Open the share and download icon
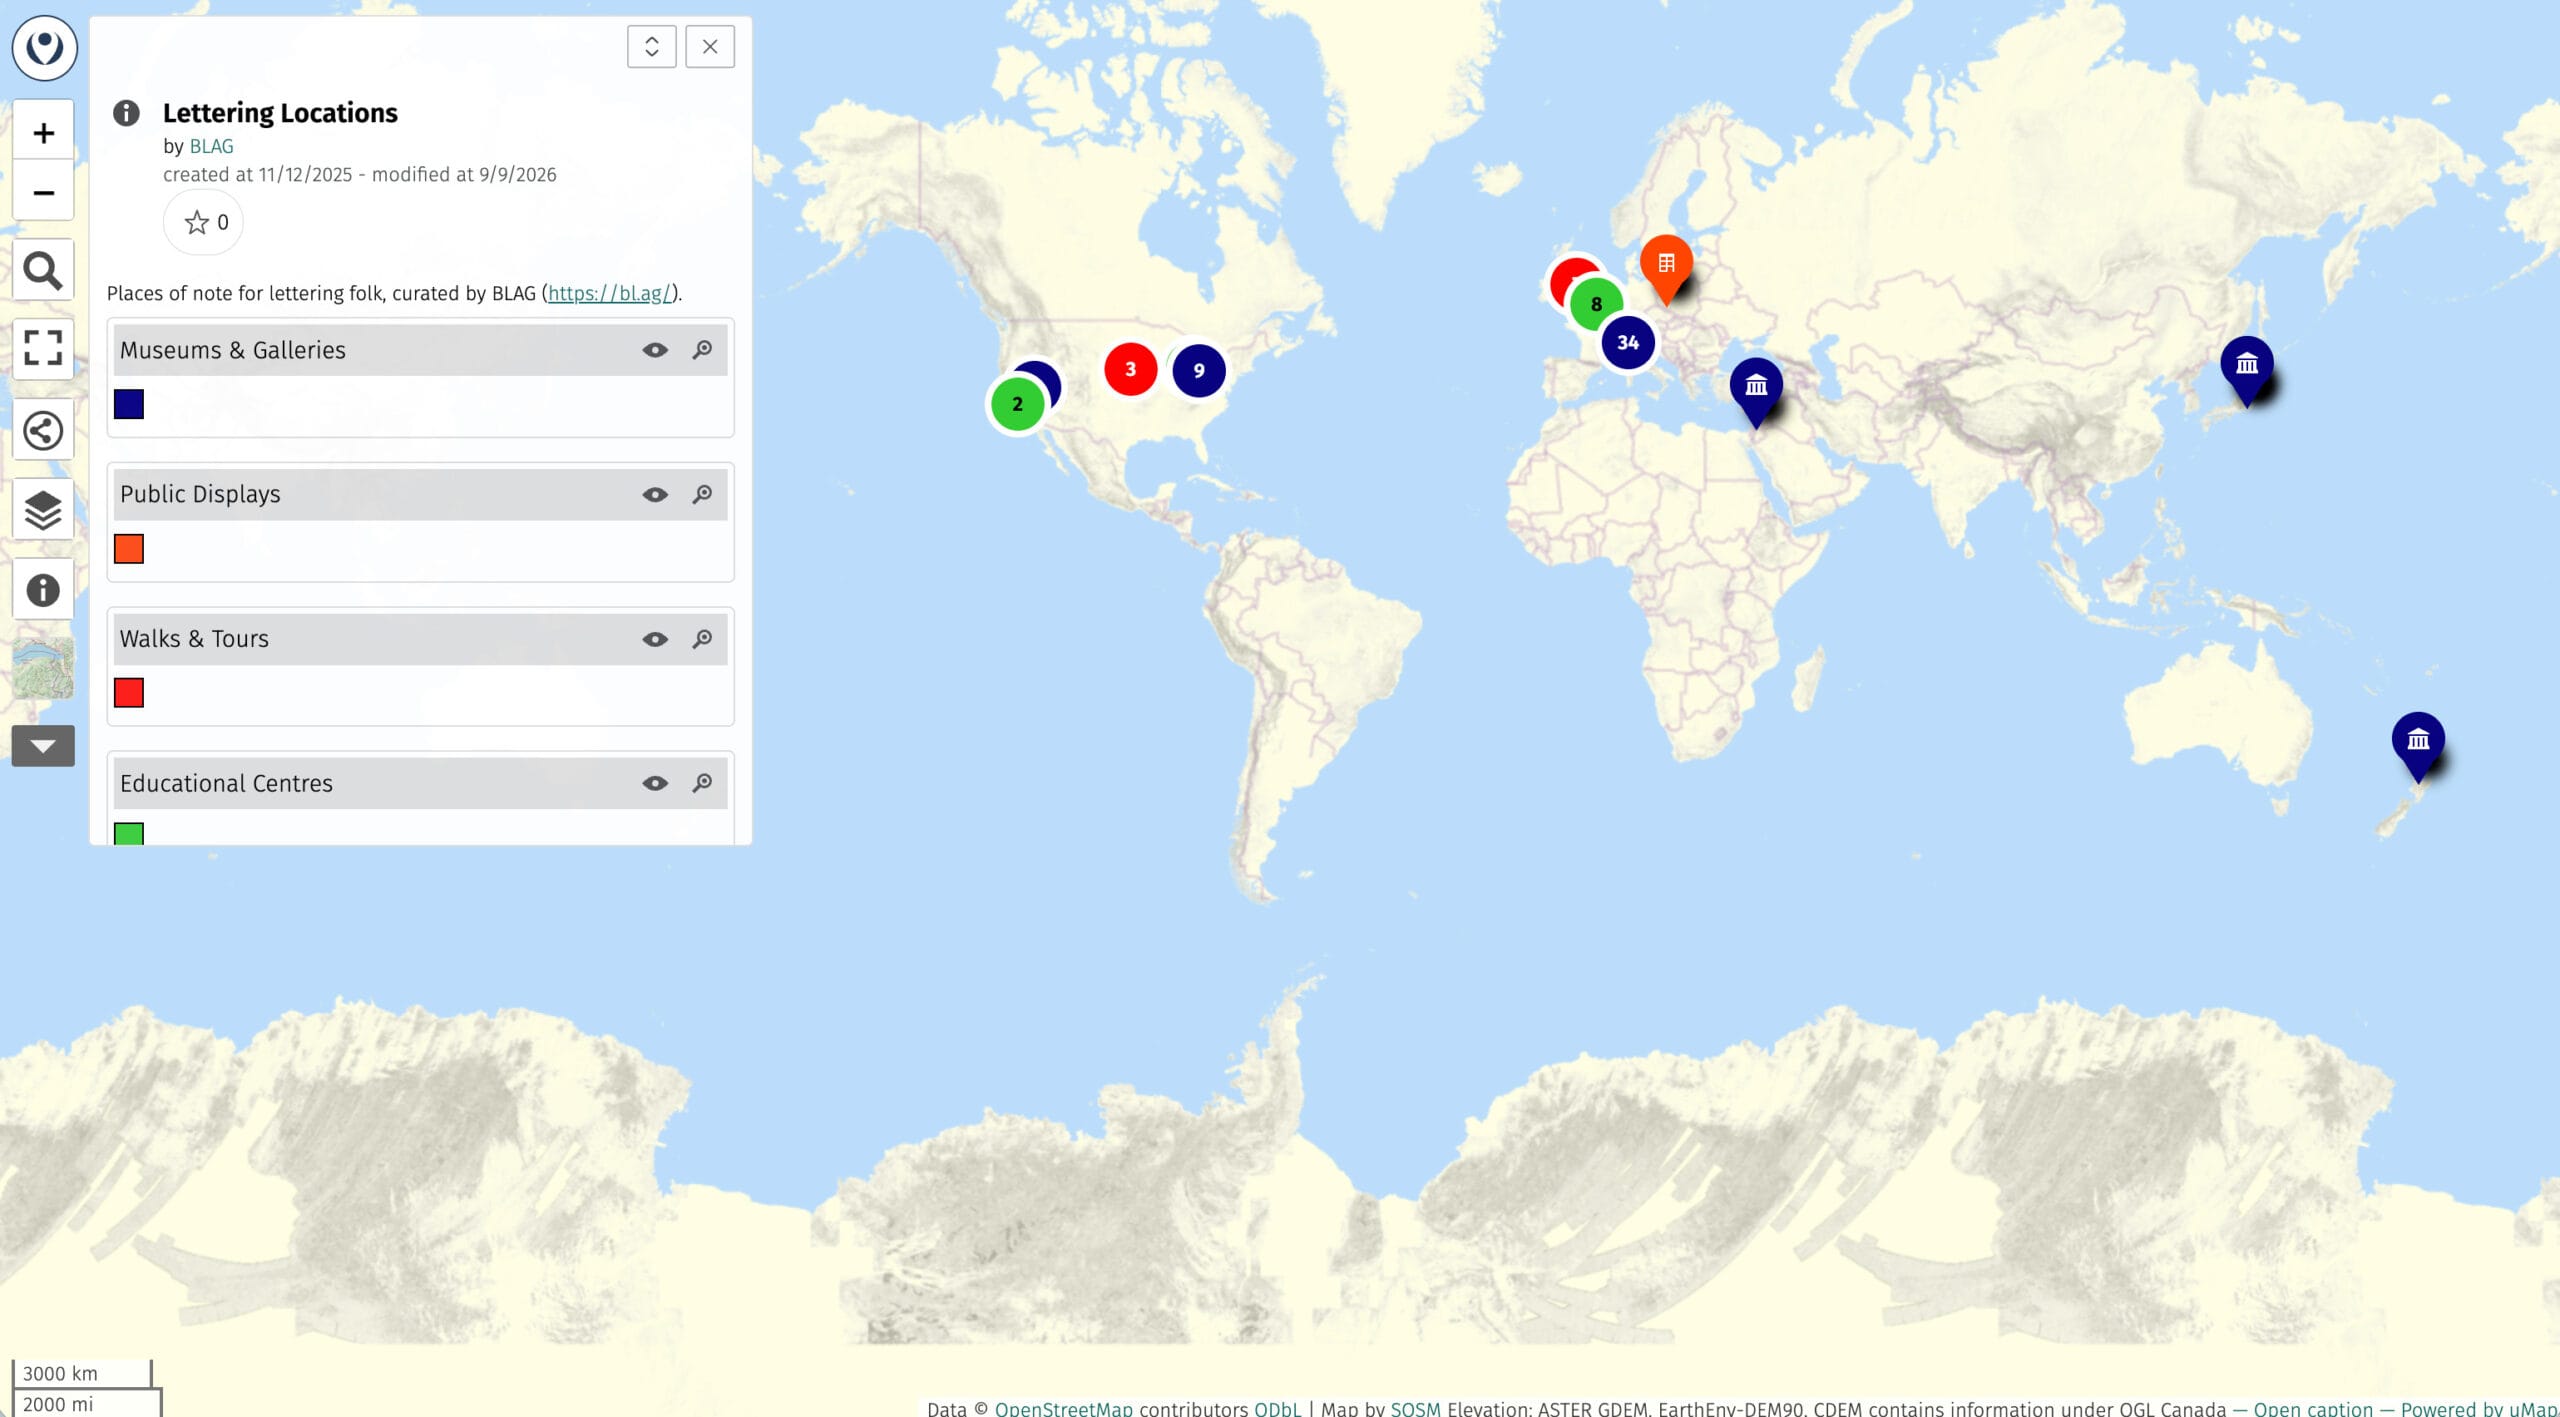 click(43, 431)
